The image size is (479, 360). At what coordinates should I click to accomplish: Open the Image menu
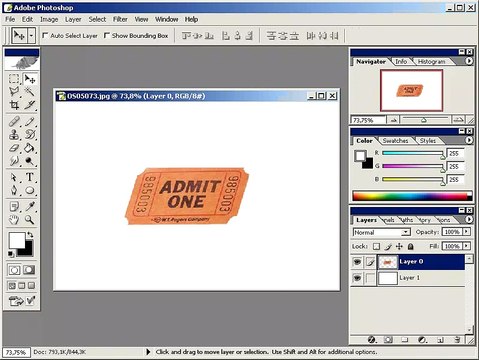49,19
